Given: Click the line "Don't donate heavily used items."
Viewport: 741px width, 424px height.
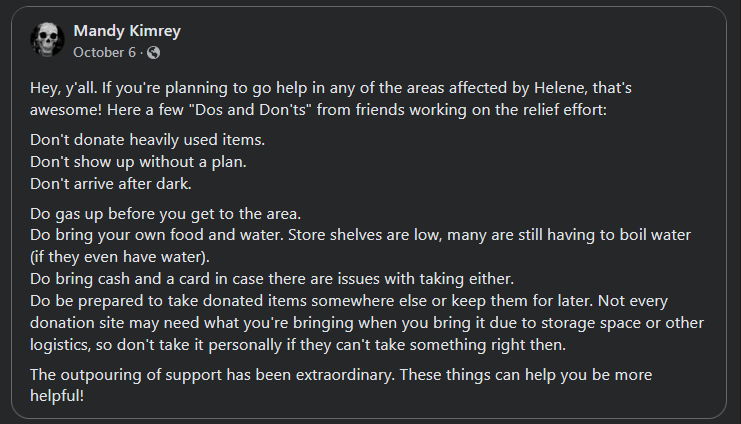Looking at the screenshot, I should tap(148, 138).
